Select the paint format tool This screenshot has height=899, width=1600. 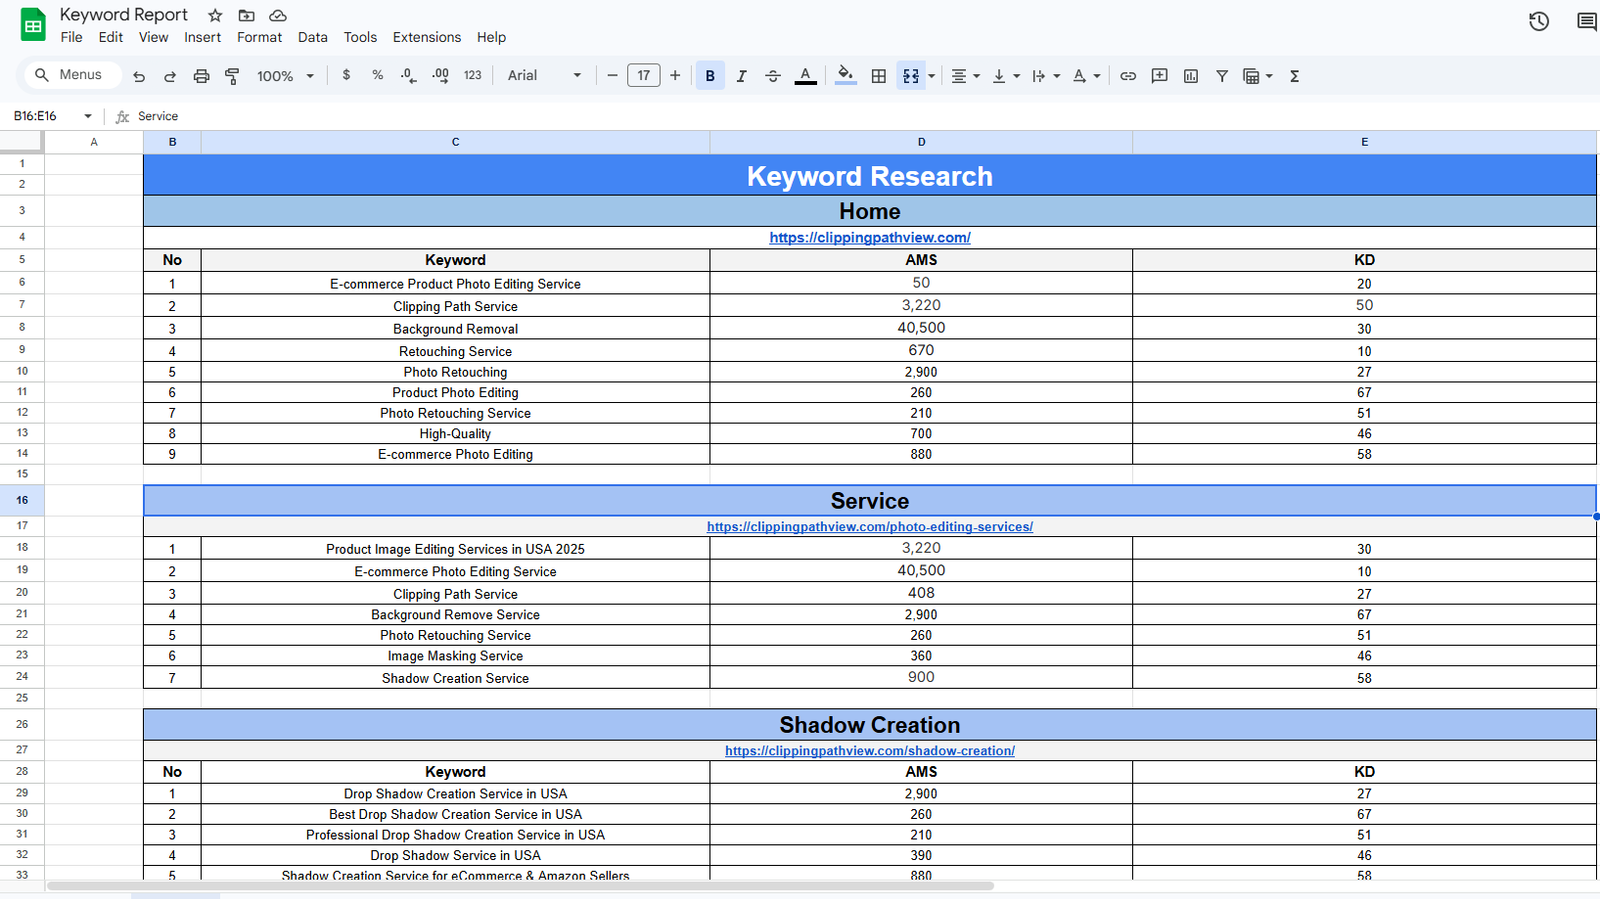[232, 76]
